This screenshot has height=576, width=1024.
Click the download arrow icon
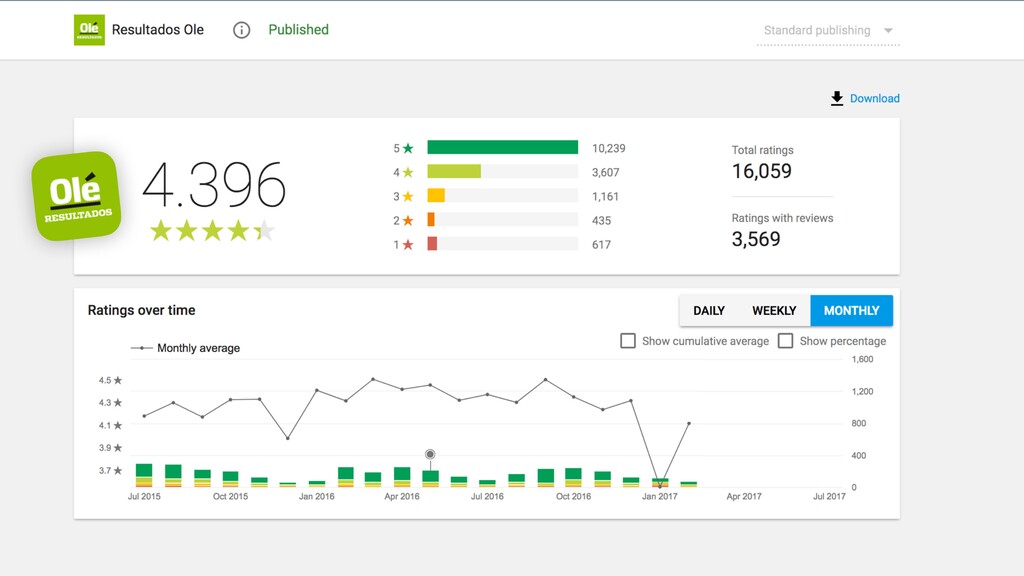837,99
